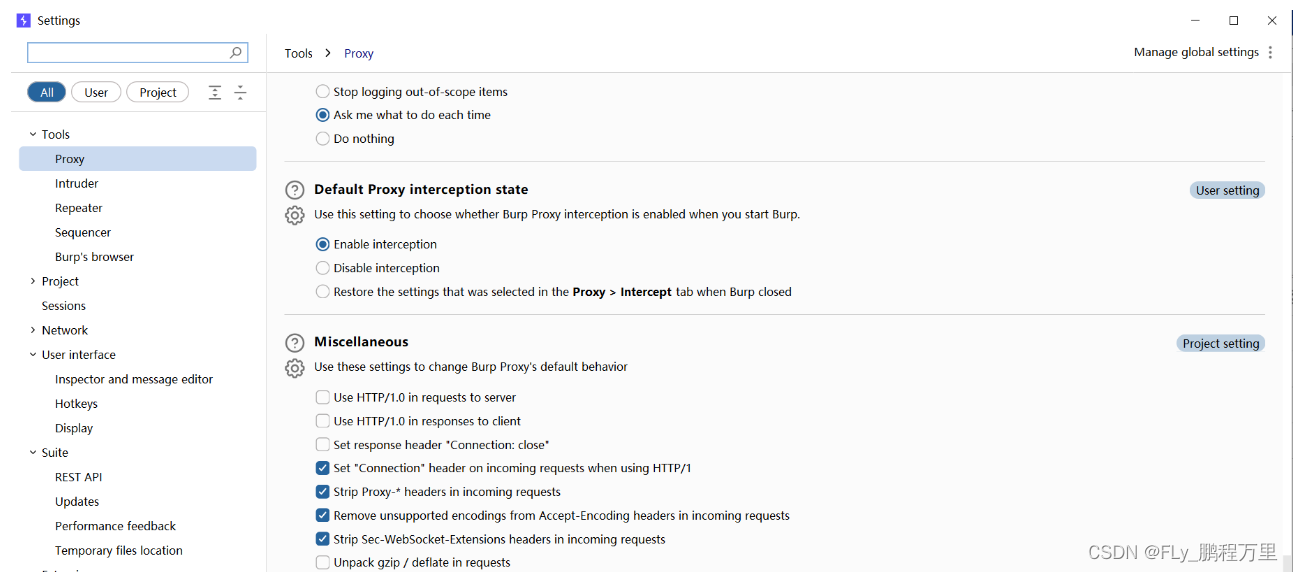Click the User setting badge
This screenshot has height=572, width=1293.
point(1228,190)
